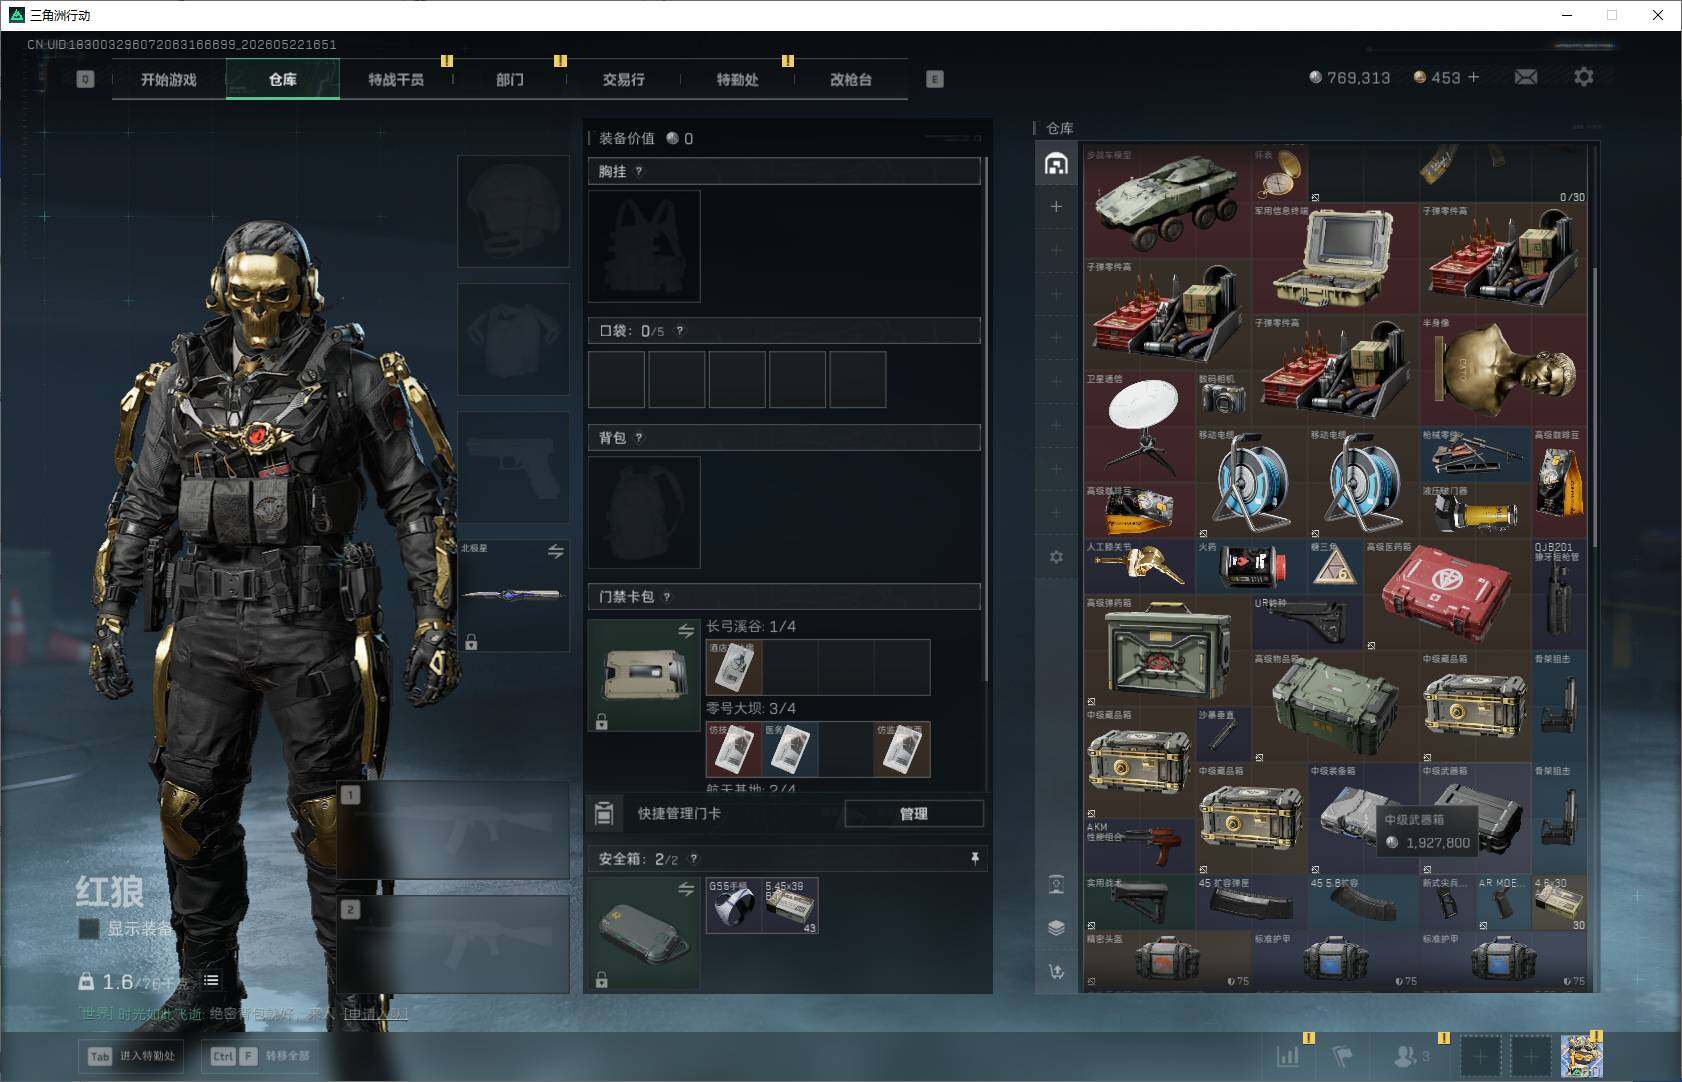The height and width of the screenshot is (1082, 1682).
Task: Select the 步战车模型 item in warehouse
Action: pos(1167,203)
